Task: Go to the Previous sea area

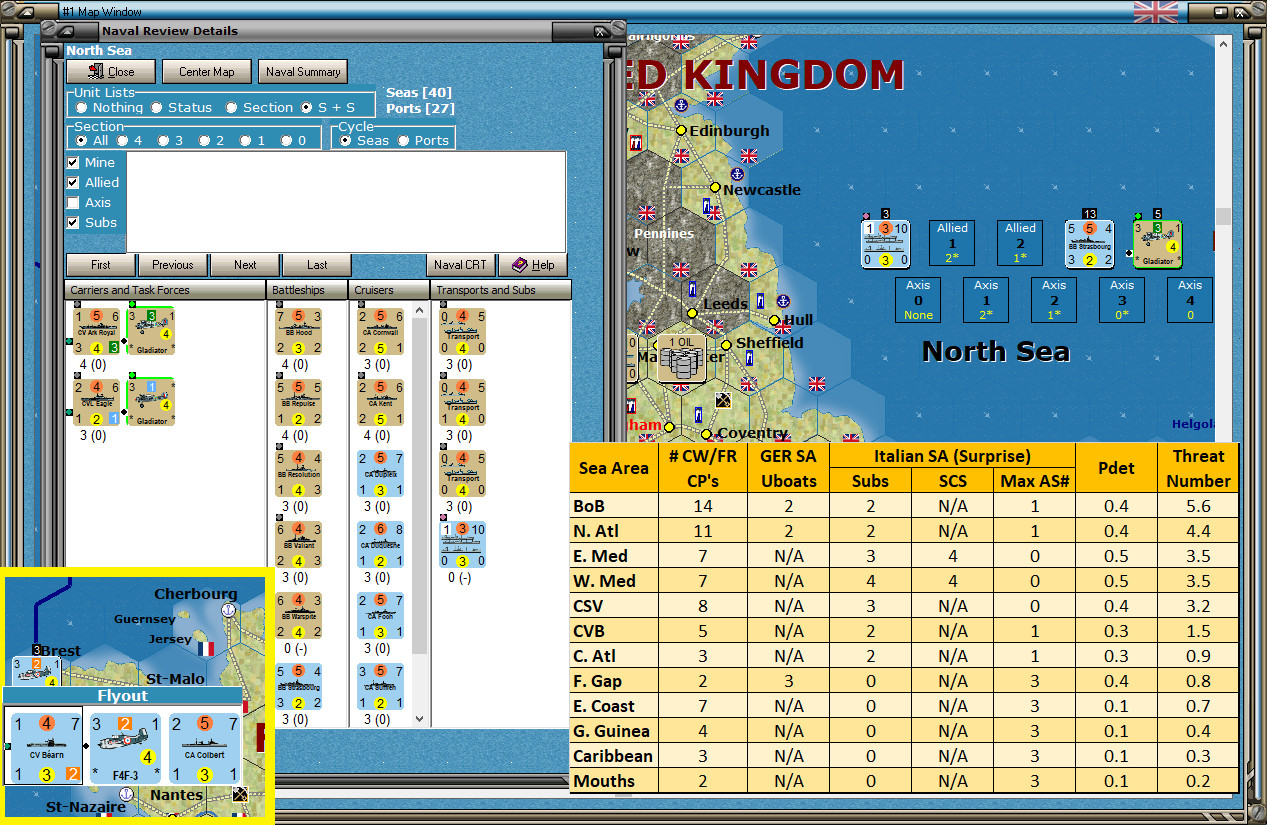Action: (x=173, y=265)
